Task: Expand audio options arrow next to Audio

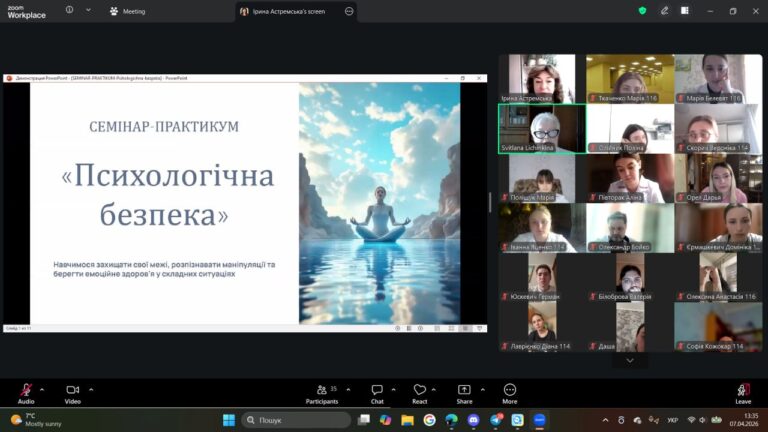Action: (x=42, y=389)
